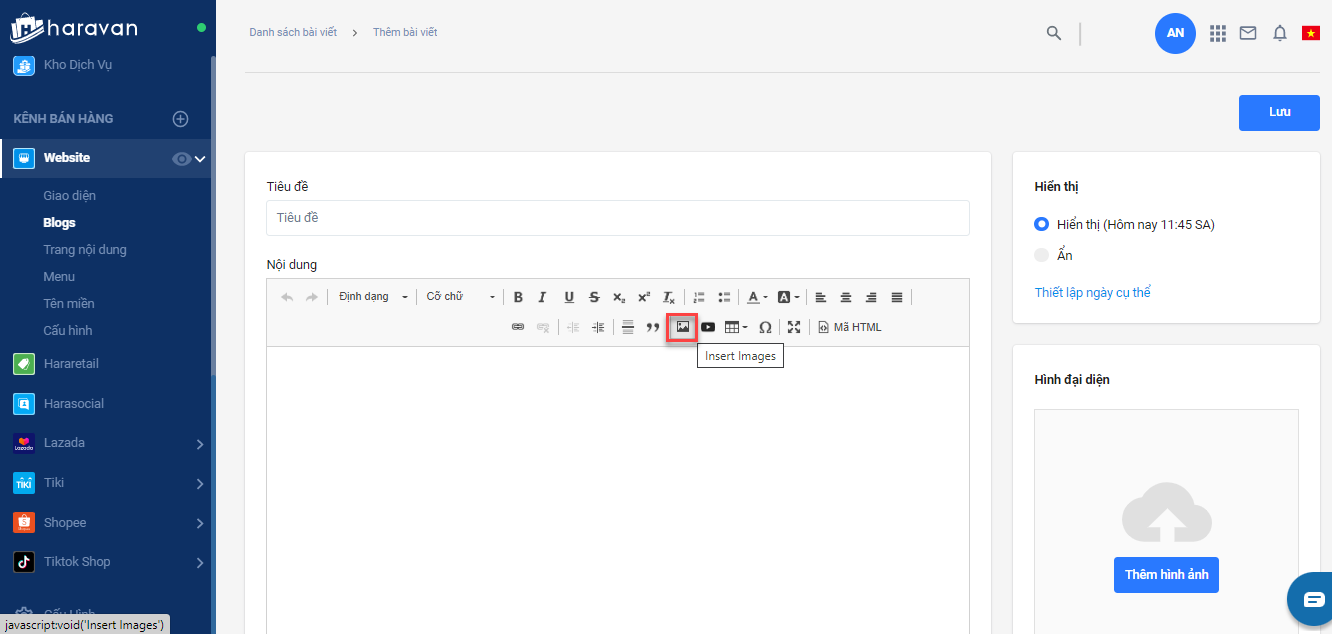Click the Lưu save button
This screenshot has width=1332, height=634.
click(1279, 112)
